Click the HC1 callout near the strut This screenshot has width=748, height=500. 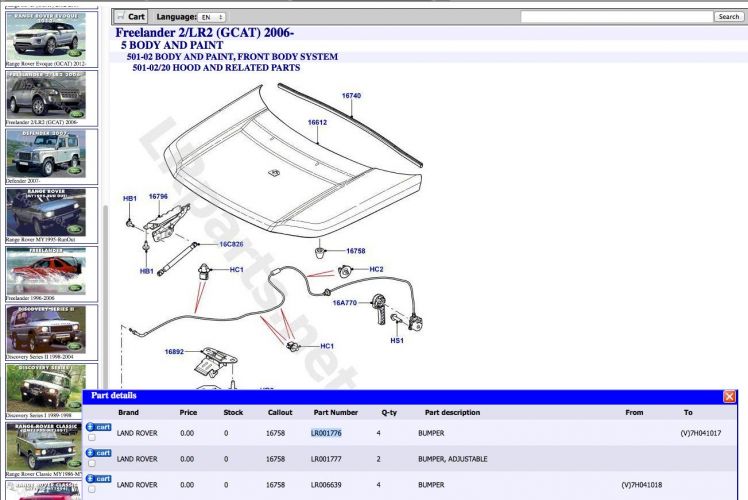(237, 270)
